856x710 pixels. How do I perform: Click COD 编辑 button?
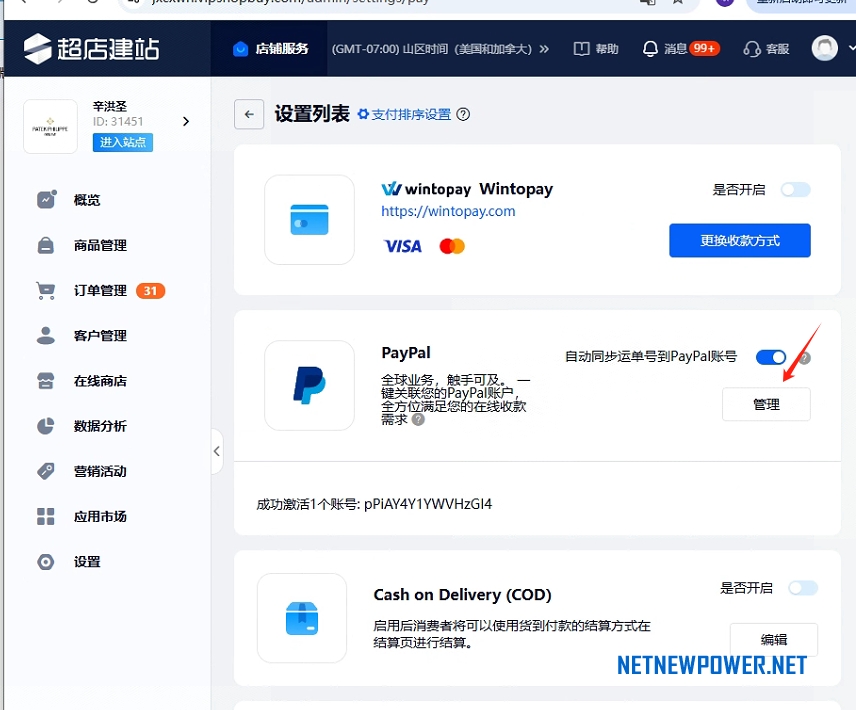774,640
